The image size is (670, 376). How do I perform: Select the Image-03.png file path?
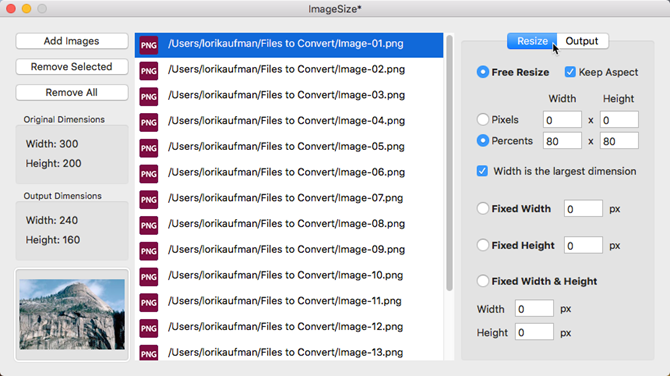coord(286,95)
